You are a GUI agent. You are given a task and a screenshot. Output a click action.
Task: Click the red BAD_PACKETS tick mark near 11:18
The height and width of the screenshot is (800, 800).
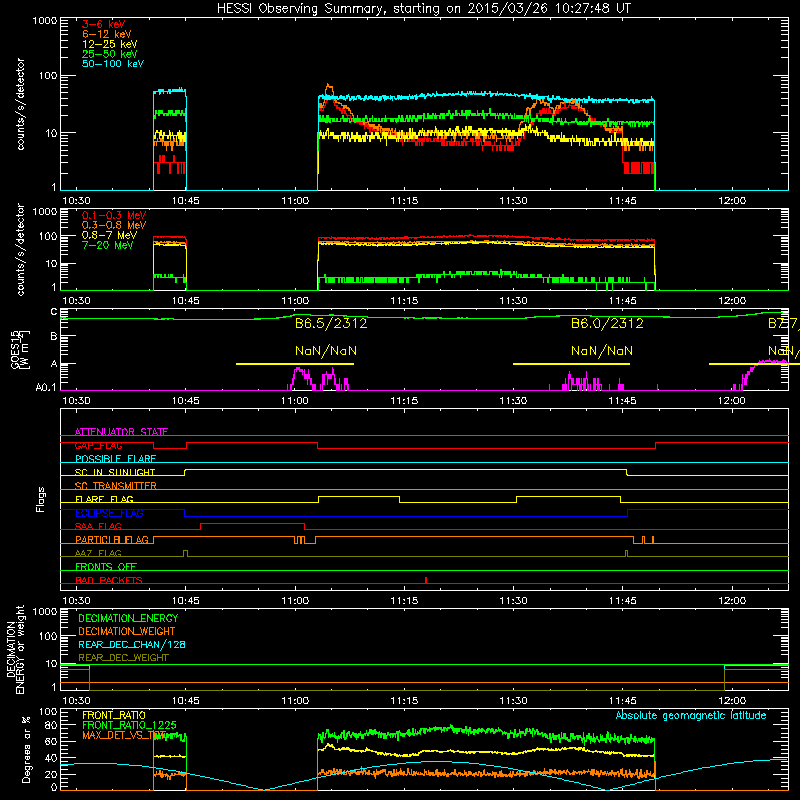click(x=426, y=580)
